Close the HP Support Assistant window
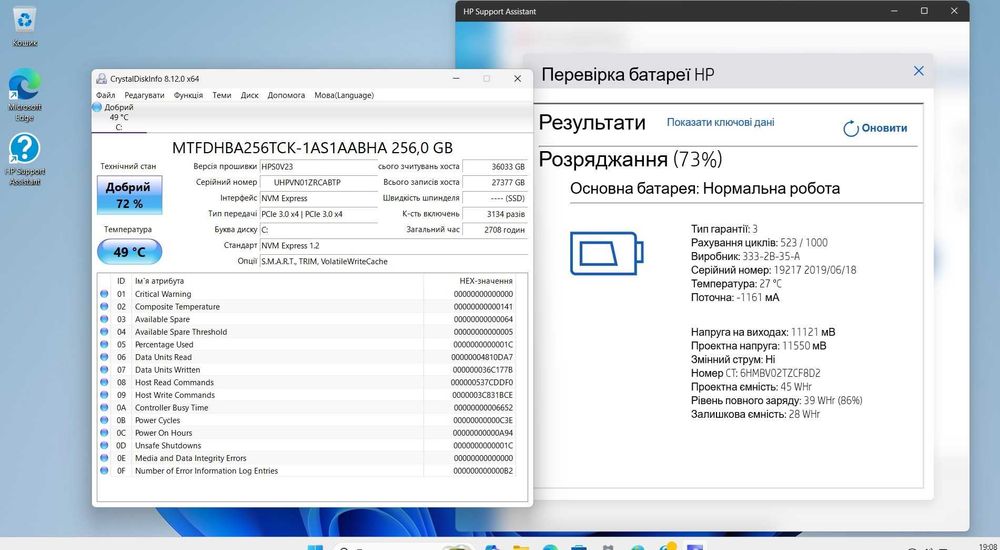Screen dimensions: 1000x550 tap(954, 11)
